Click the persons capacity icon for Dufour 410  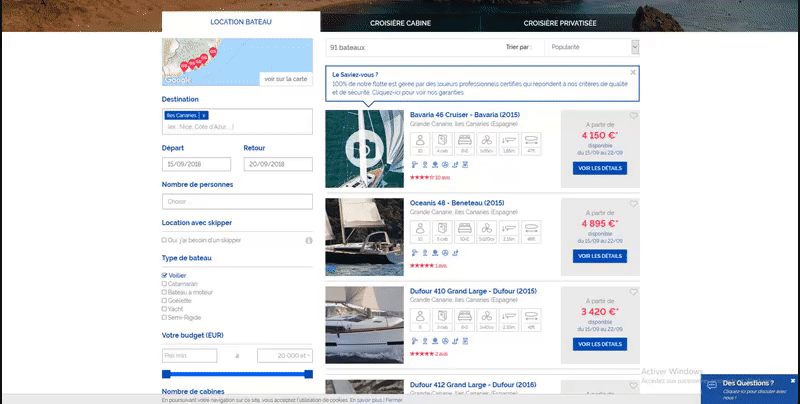coord(420,320)
